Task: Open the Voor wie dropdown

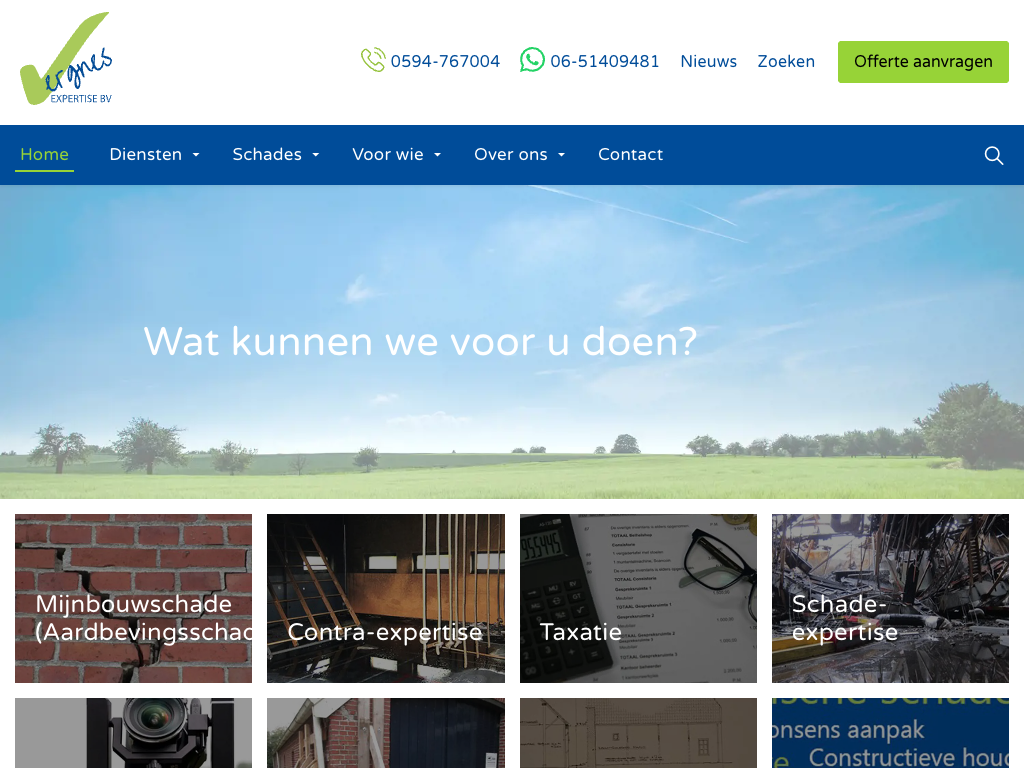Action: (x=397, y=155)
